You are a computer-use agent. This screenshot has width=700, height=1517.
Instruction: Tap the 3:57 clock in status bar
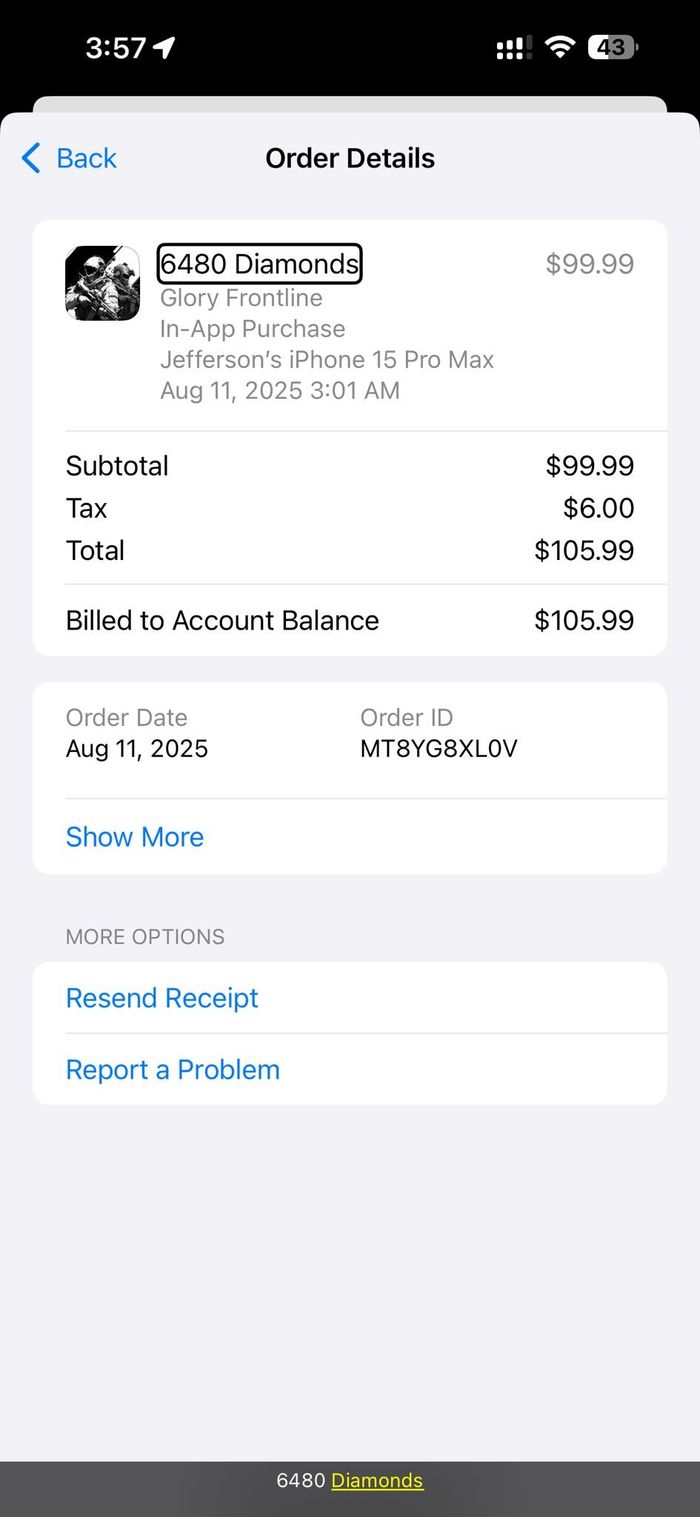pos(115,47)
